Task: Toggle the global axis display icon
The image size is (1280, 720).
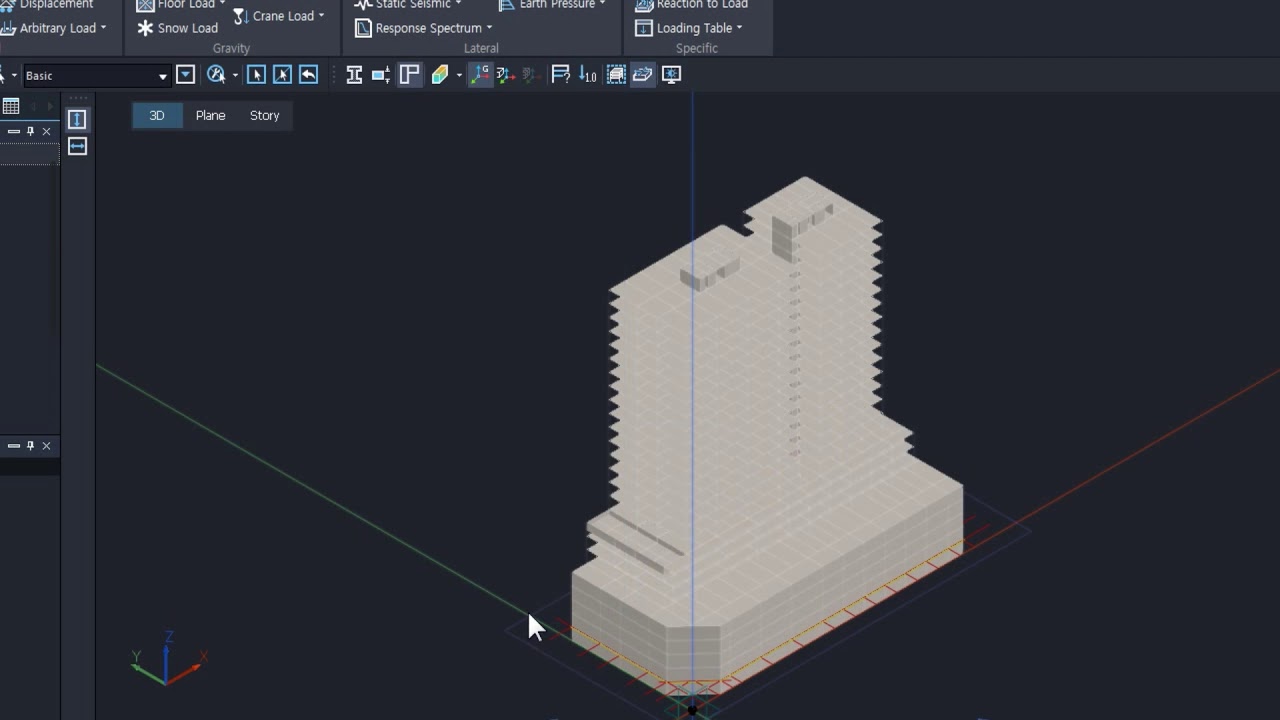Action: [x=481, y=75]
